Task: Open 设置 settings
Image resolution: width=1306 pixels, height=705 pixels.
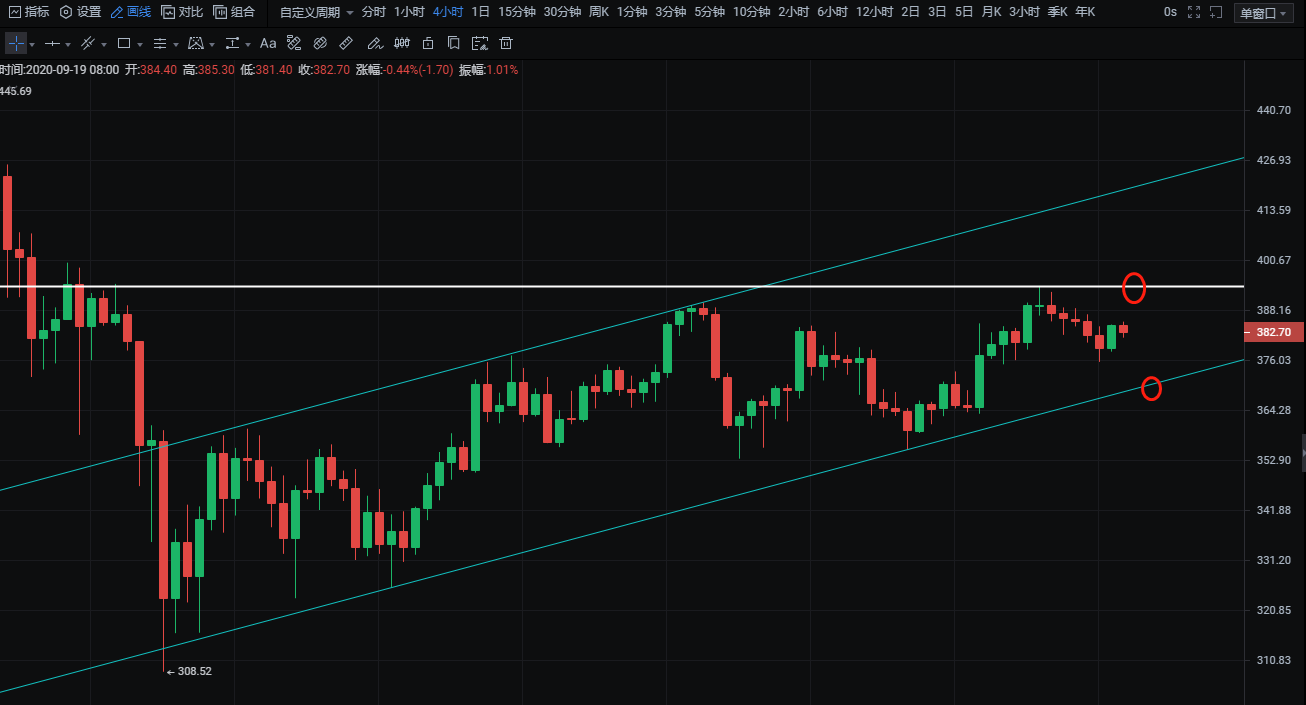Action: click(x=80, y=12)
